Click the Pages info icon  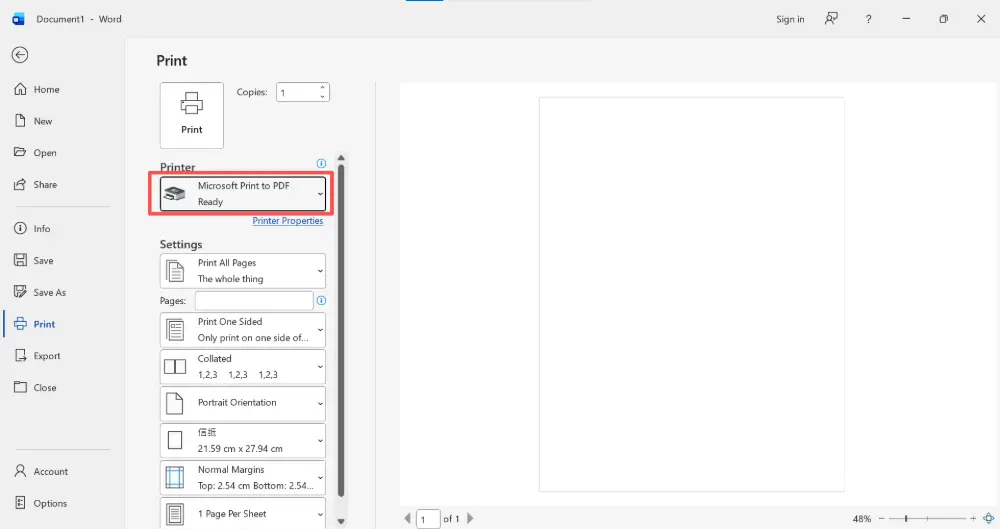(321, 301)
